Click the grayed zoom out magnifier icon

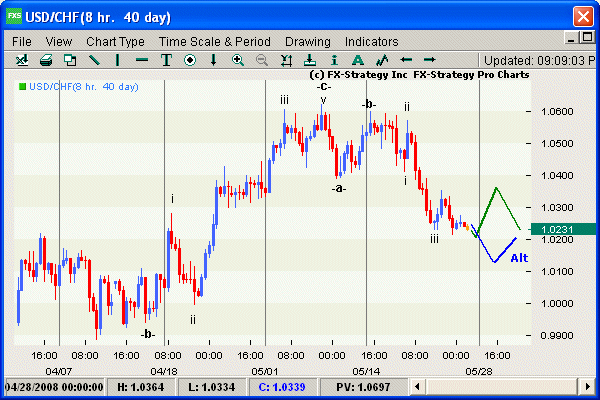pyautogui.click(x=262, y=60)
